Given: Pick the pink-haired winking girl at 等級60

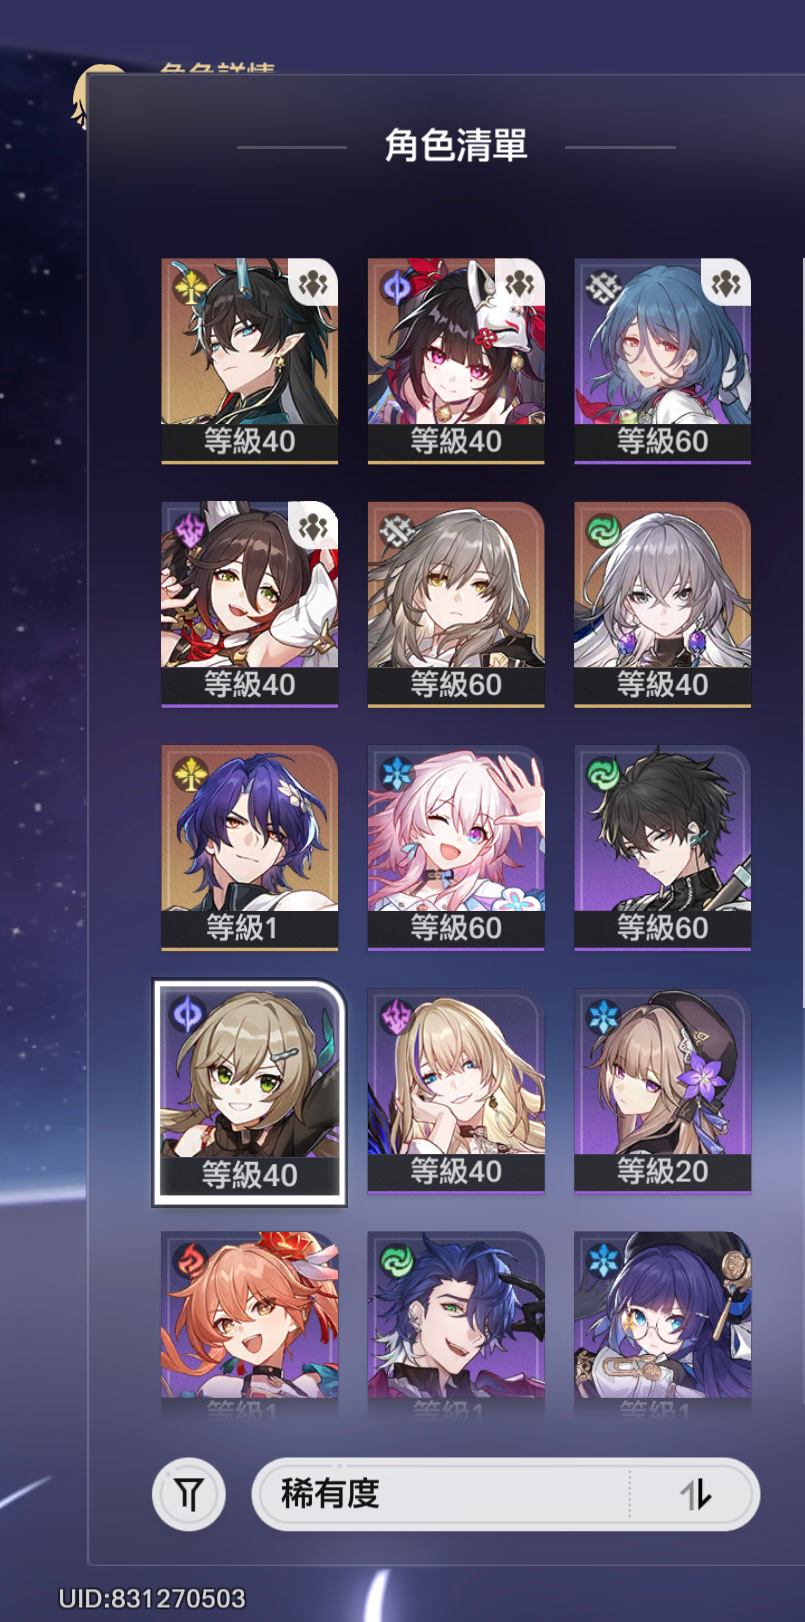Looking at the screenshot, I should pos(456,848).
